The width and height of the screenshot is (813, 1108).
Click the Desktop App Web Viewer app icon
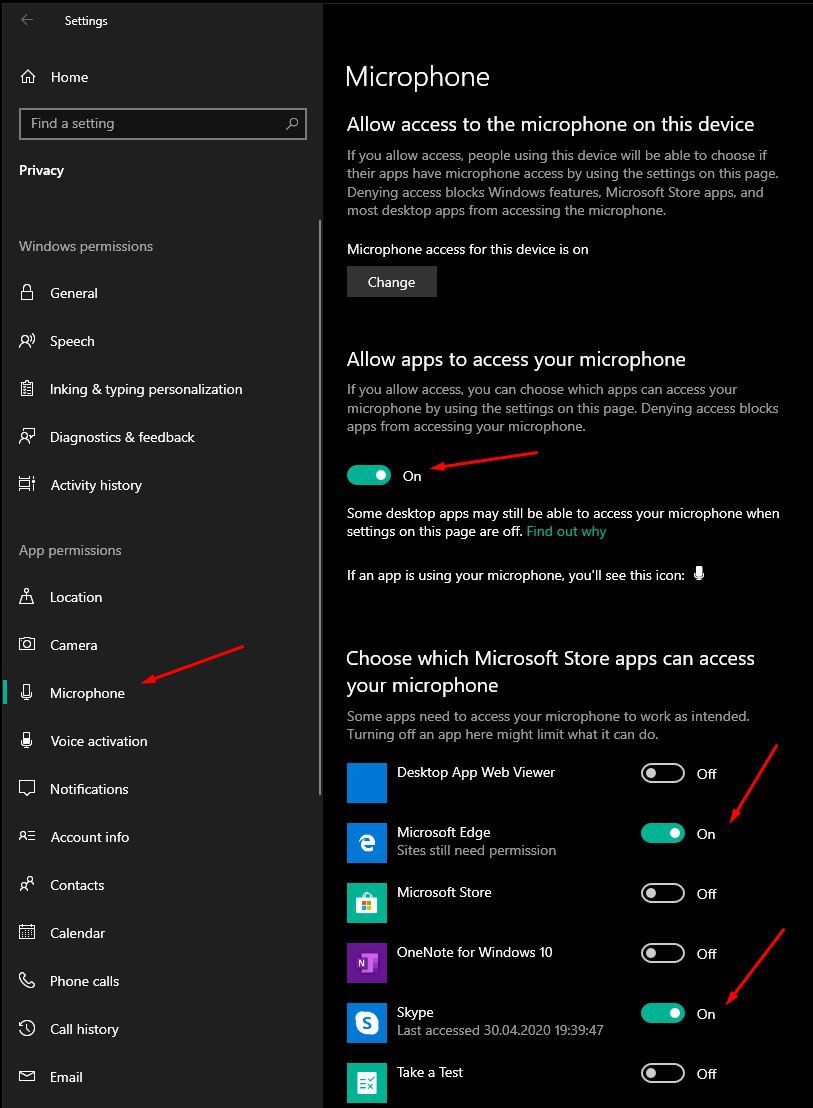point(367,782)
